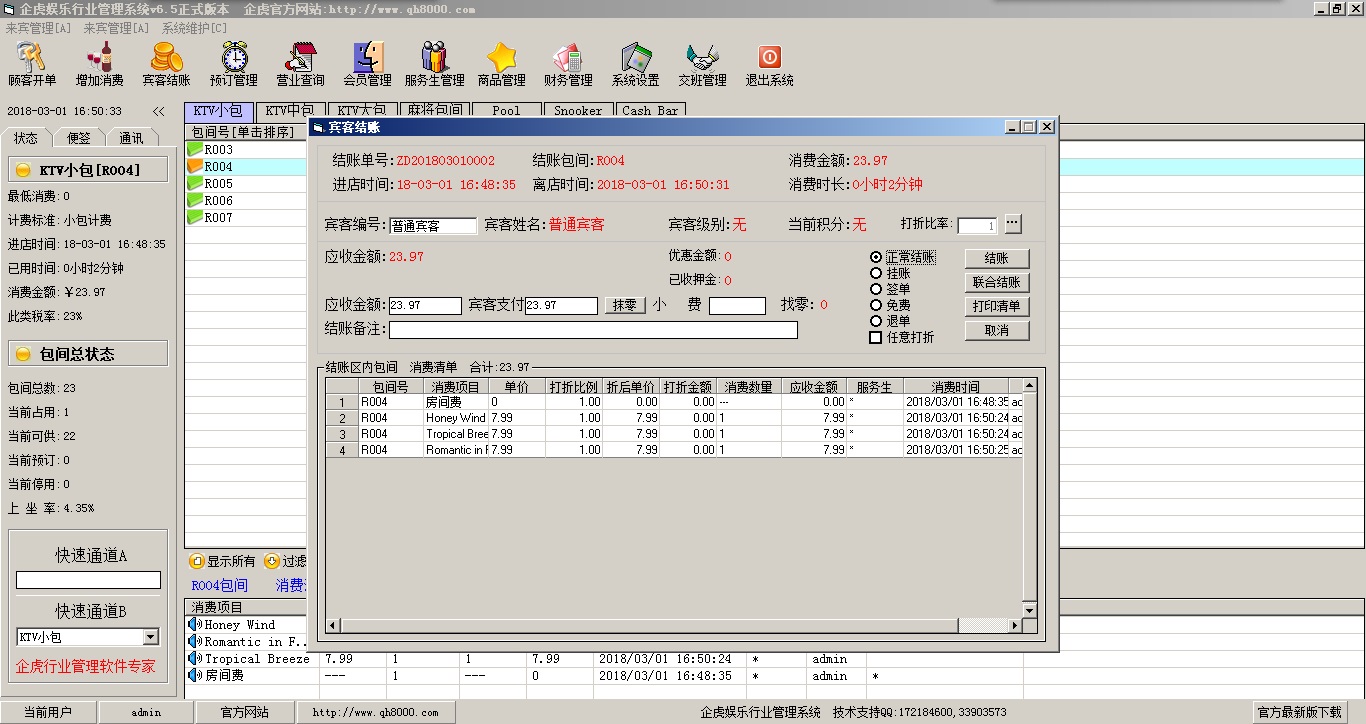
Task: Expand the 快速通道B dropdown list
Action: click(150, 637)
